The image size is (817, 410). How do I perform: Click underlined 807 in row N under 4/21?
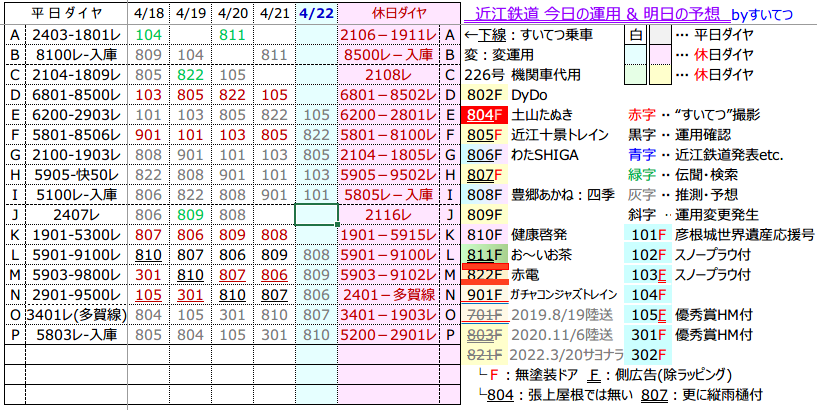pyautogui.click(x=274, y=295)
